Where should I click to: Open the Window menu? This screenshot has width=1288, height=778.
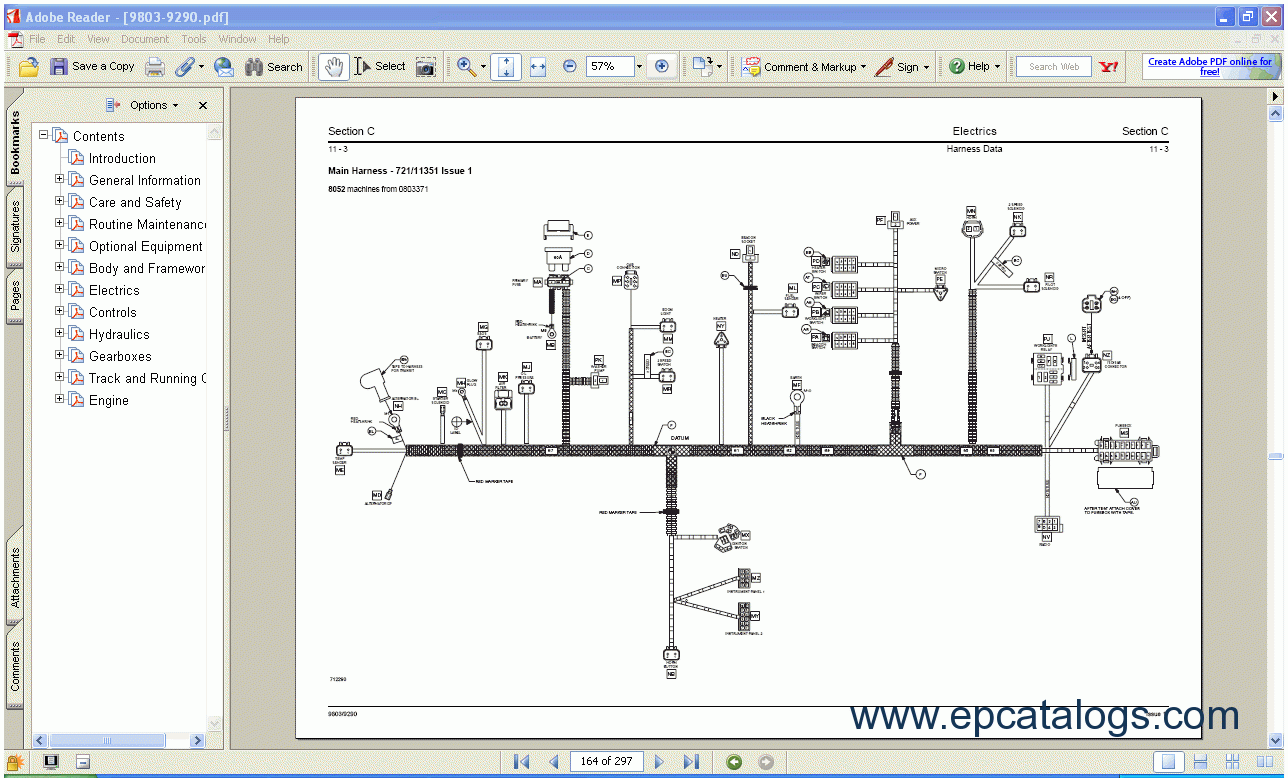coord(237,39)
